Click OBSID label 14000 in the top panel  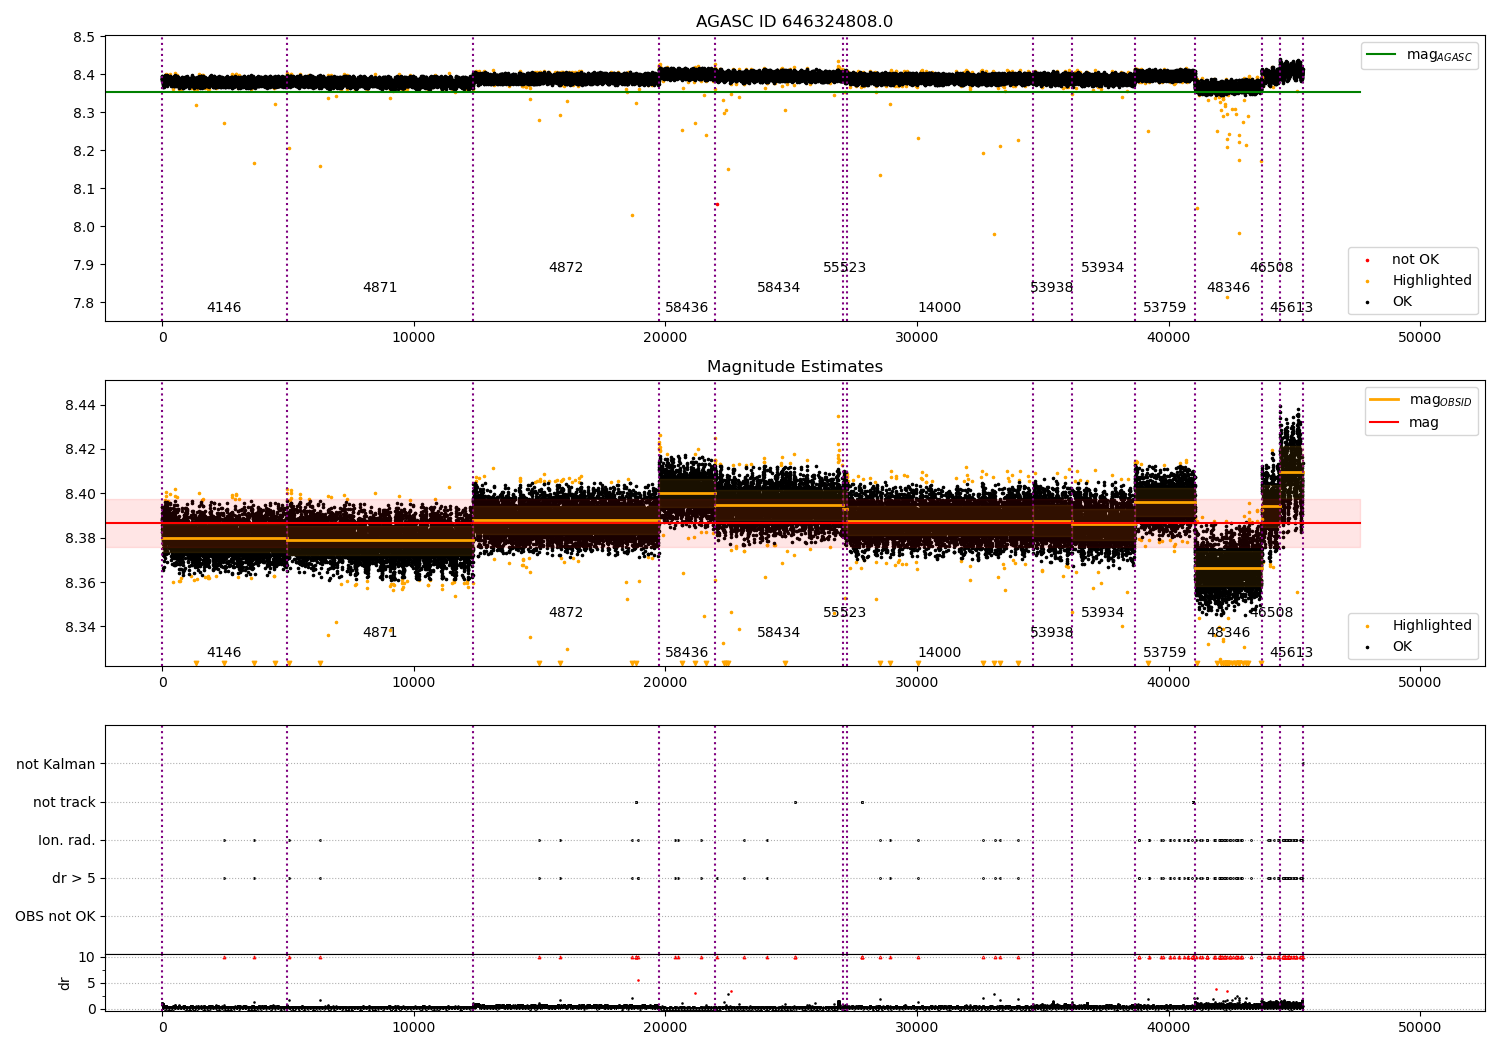pos(940,308)
